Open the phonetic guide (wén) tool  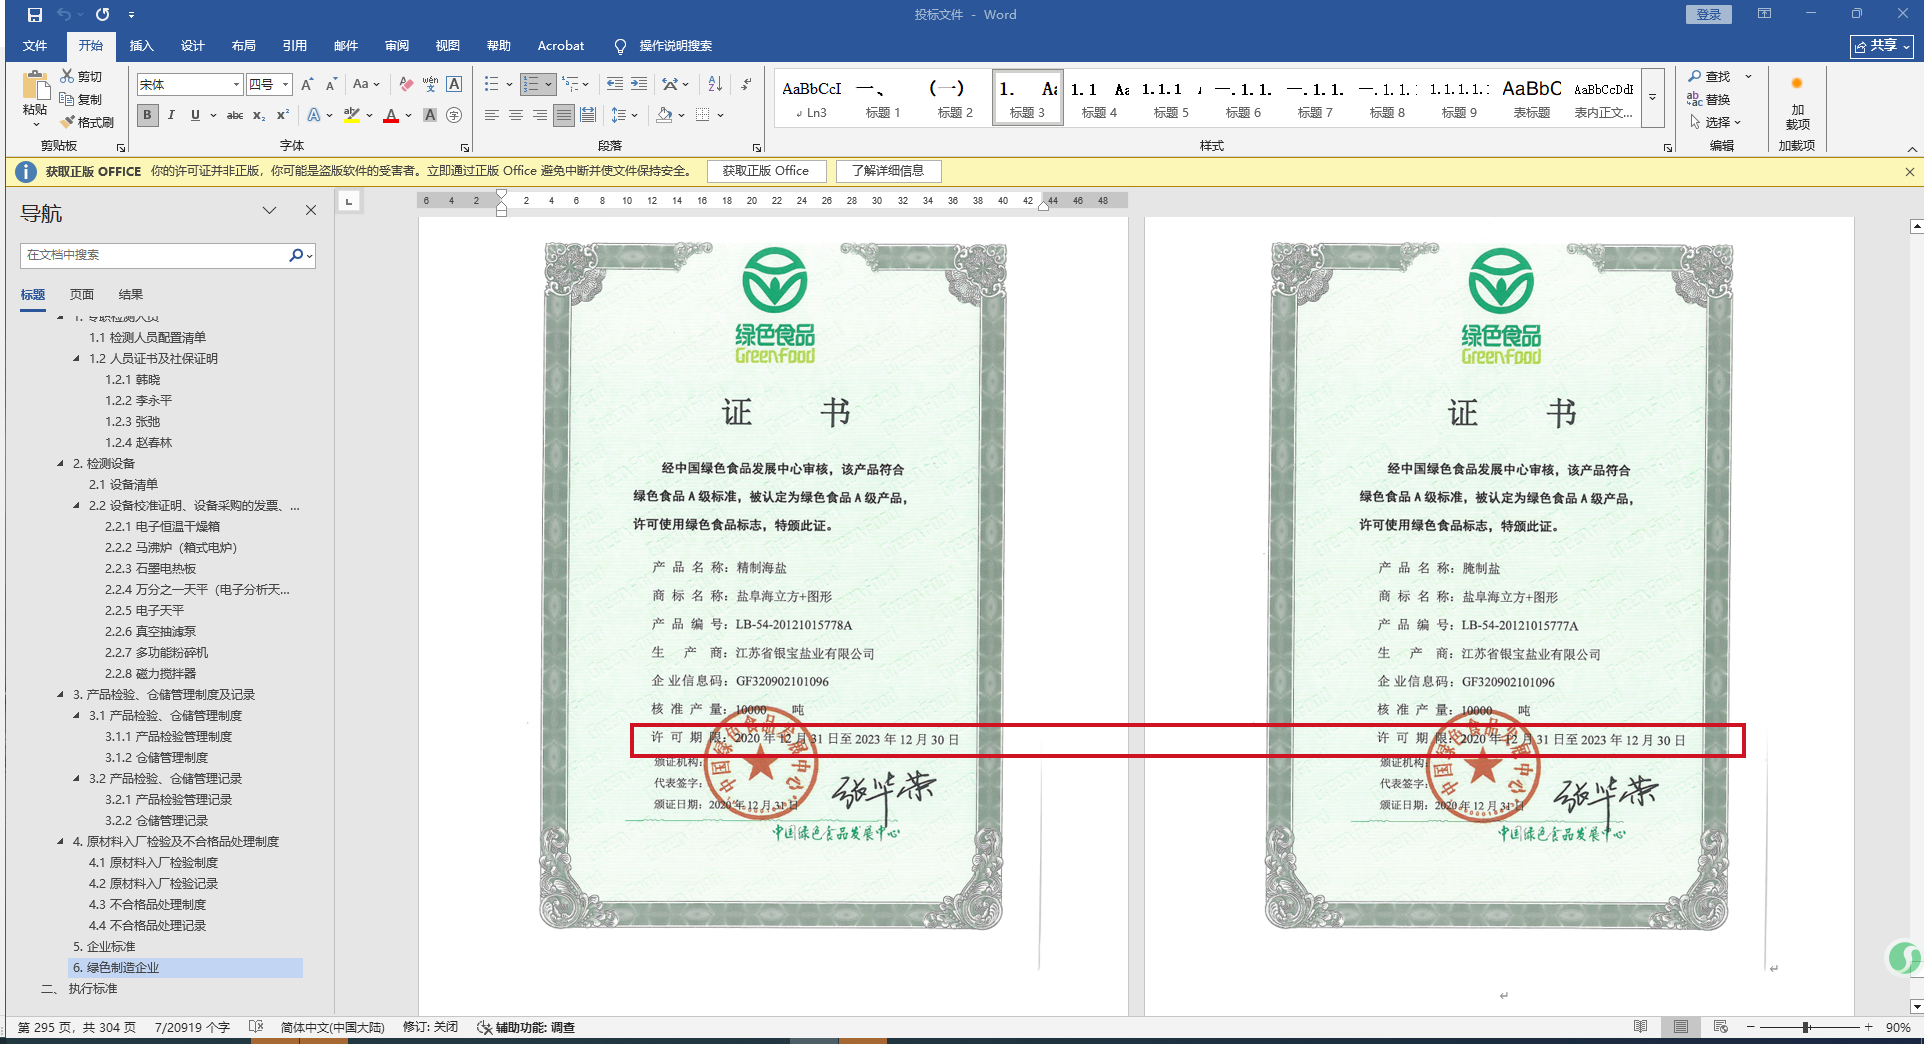pos(430,85)
